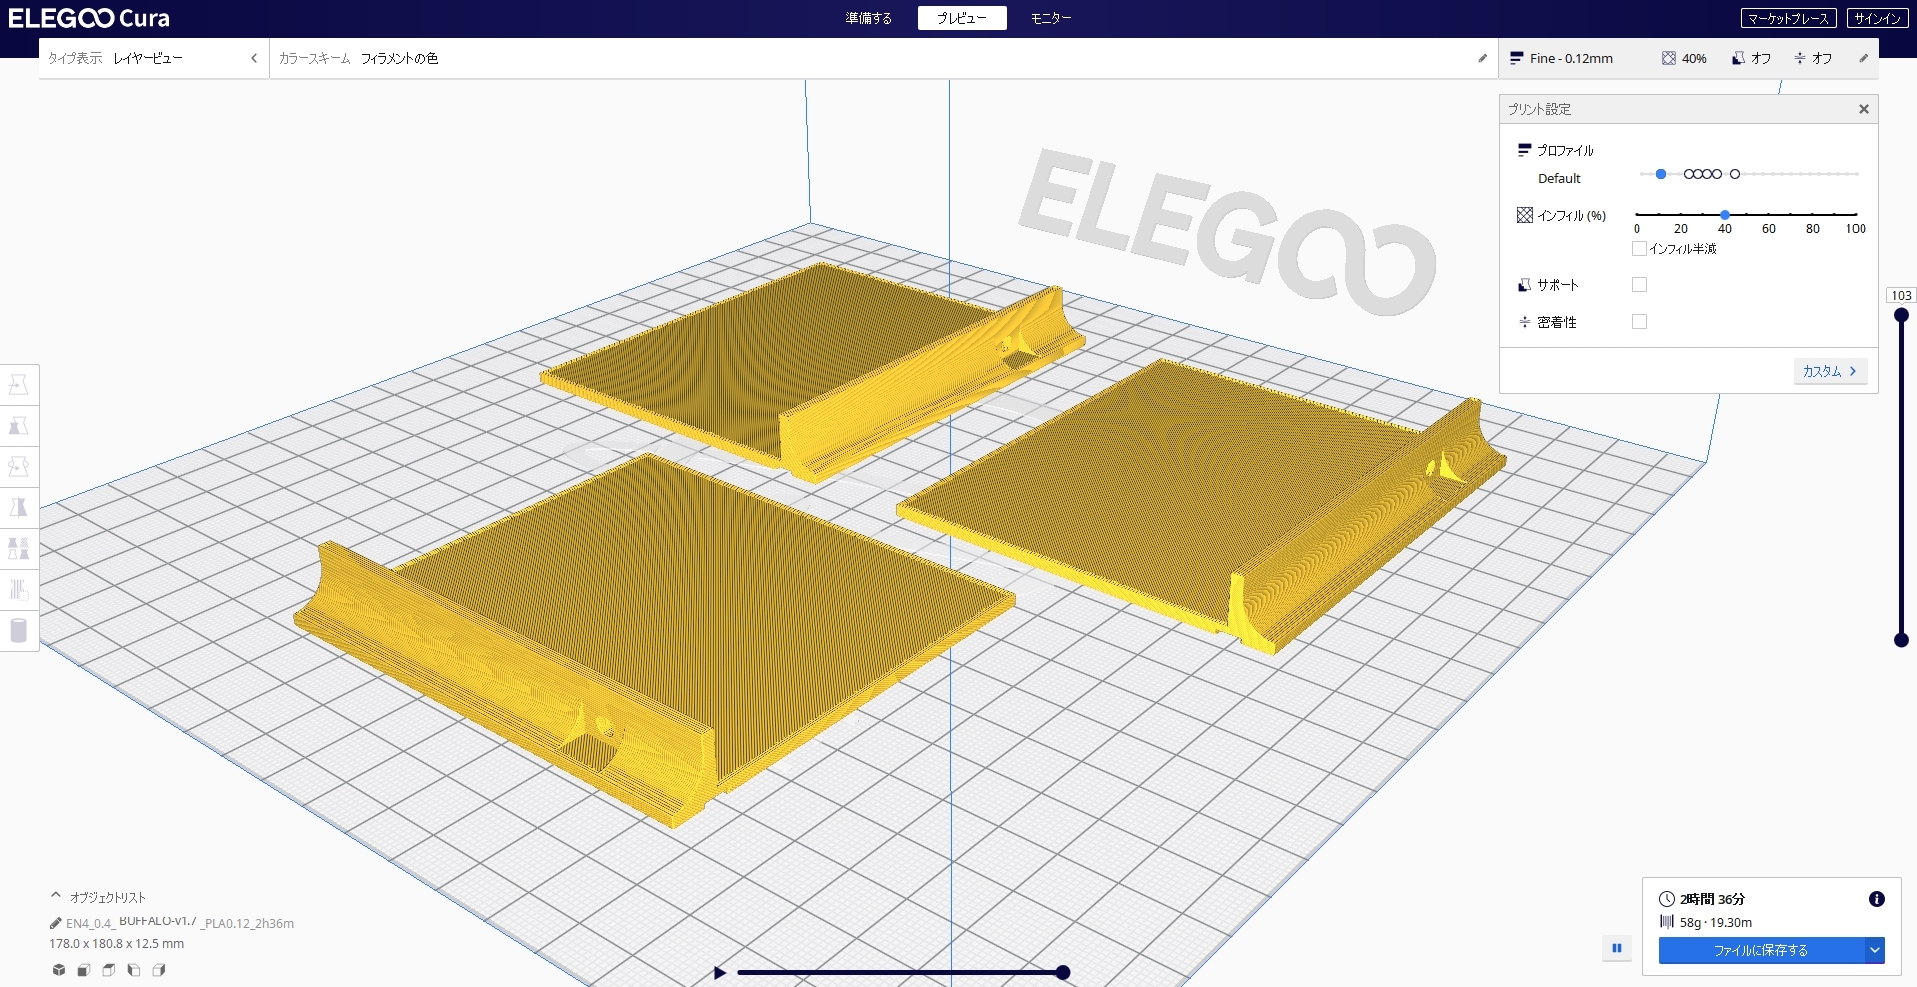Click the 178.0 x 180.8 x 12.5 mm dimensions
This screenshot has width=1917, height=987.
click(116, 943)
